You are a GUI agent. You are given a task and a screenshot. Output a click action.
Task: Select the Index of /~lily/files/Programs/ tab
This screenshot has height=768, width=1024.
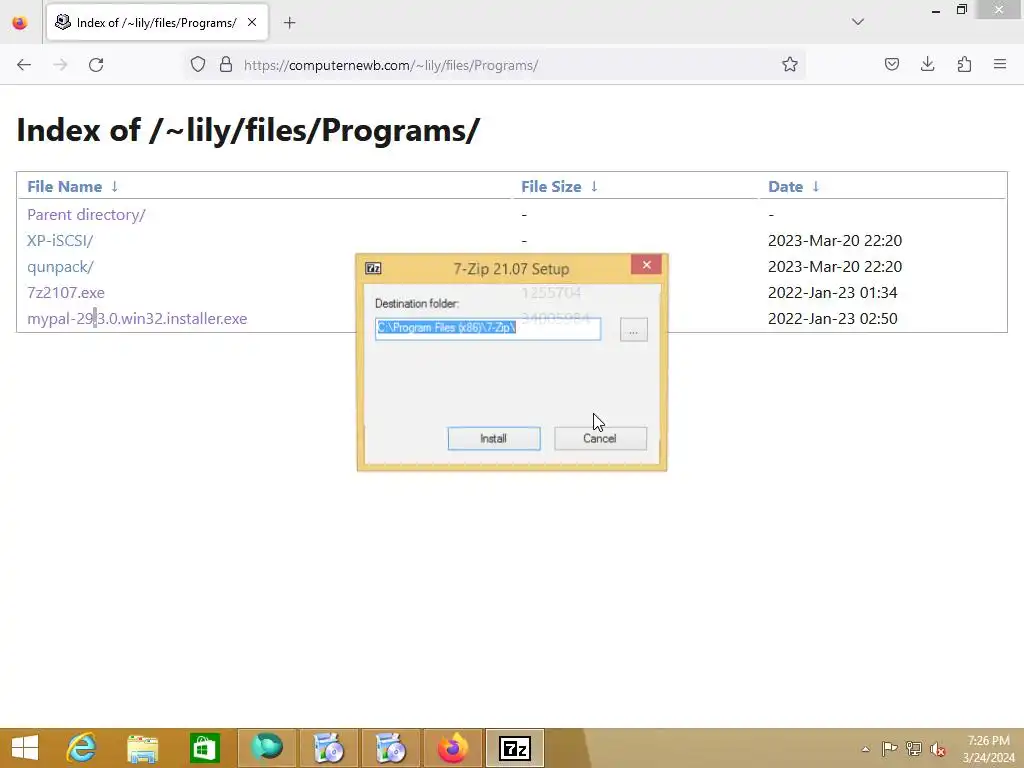[157, 22]
